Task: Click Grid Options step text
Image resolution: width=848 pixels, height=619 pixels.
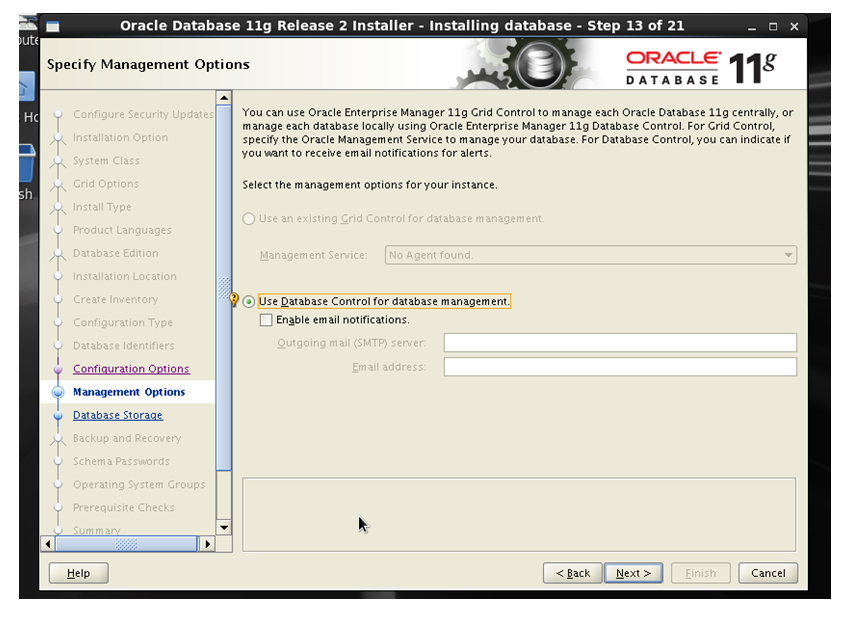Action: [x=106, y=184]
